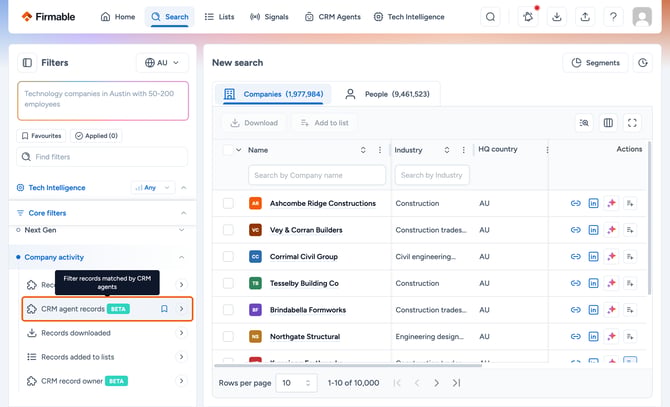Collapse the filters sidebar panel icon

(x=27, y=63)
